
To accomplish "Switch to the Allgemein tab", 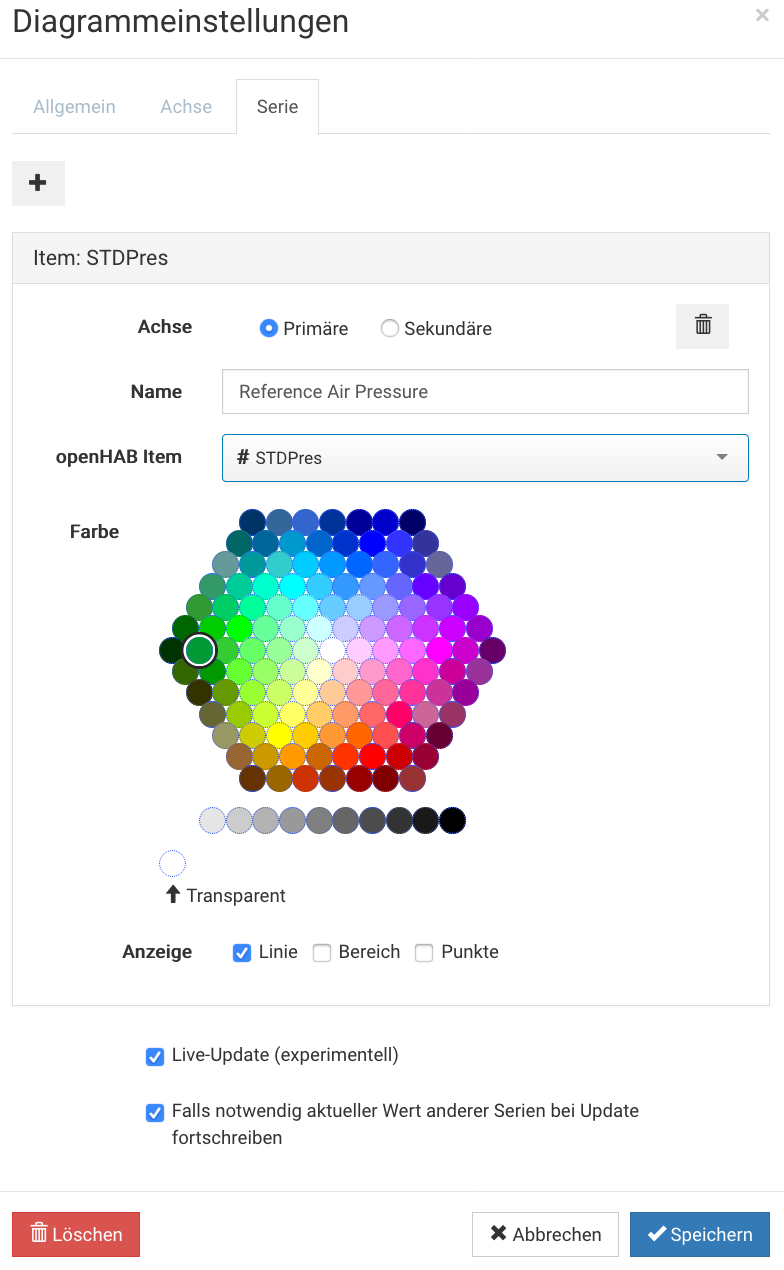I will tap(74, 106).
